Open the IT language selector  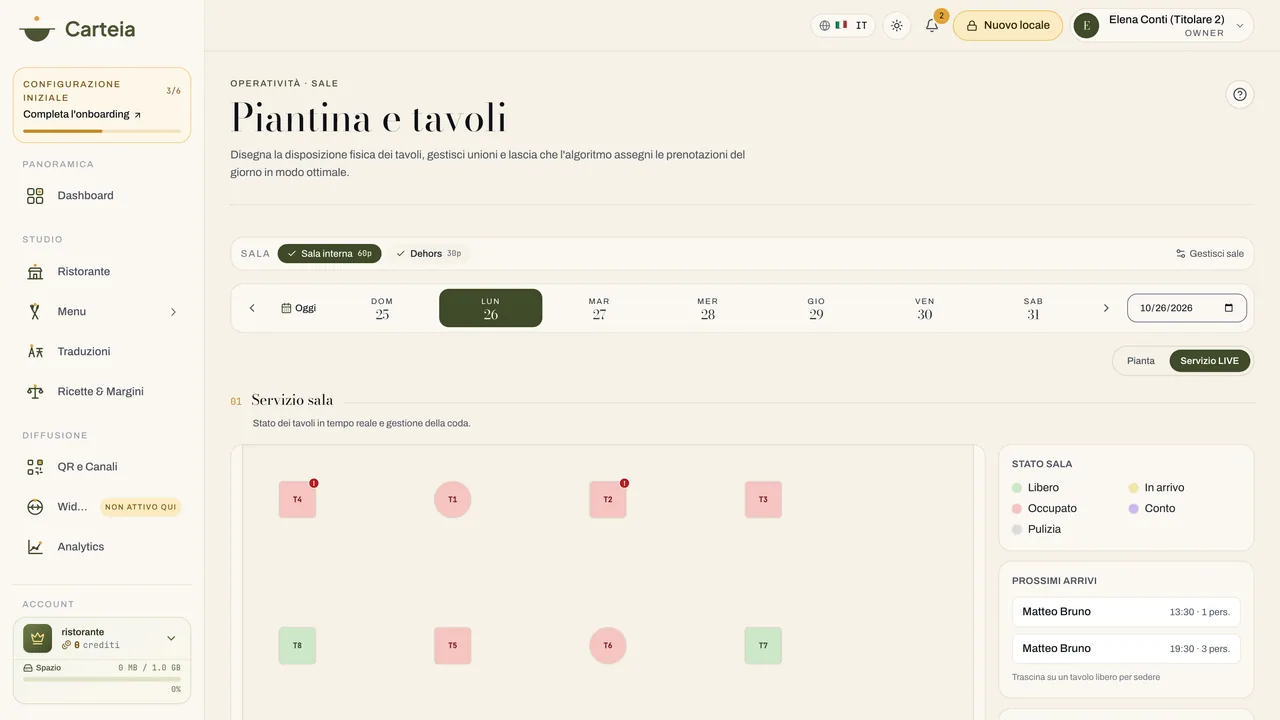coord(843,26)
